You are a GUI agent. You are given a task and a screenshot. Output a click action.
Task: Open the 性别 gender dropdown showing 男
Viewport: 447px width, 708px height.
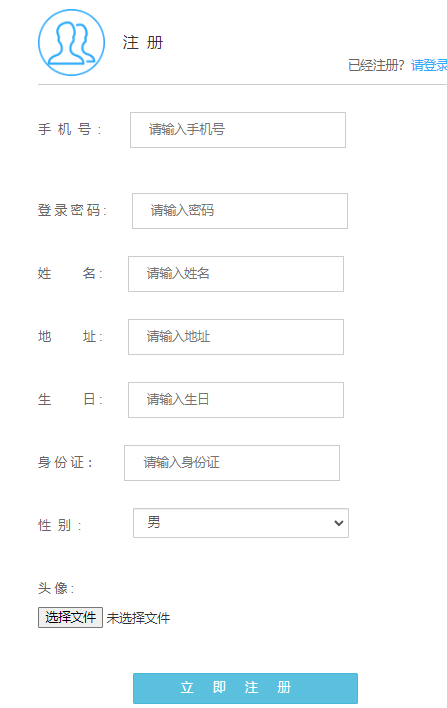pos(241,523)
